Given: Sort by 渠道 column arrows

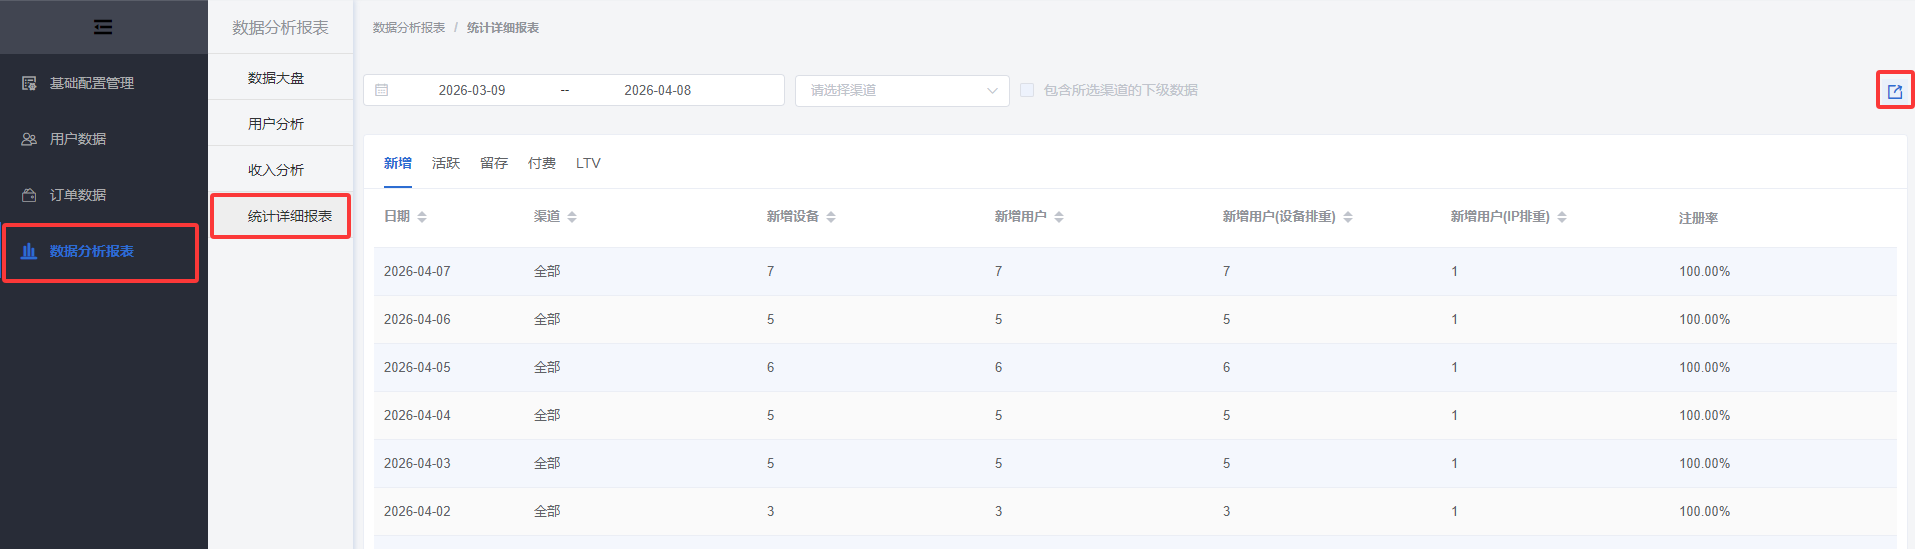Looking at the screenshot, I should click(x=572, y=217).
